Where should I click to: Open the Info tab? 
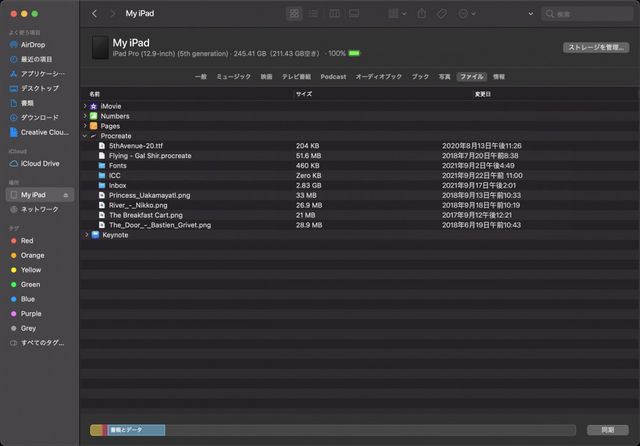[x=498, y=77]
